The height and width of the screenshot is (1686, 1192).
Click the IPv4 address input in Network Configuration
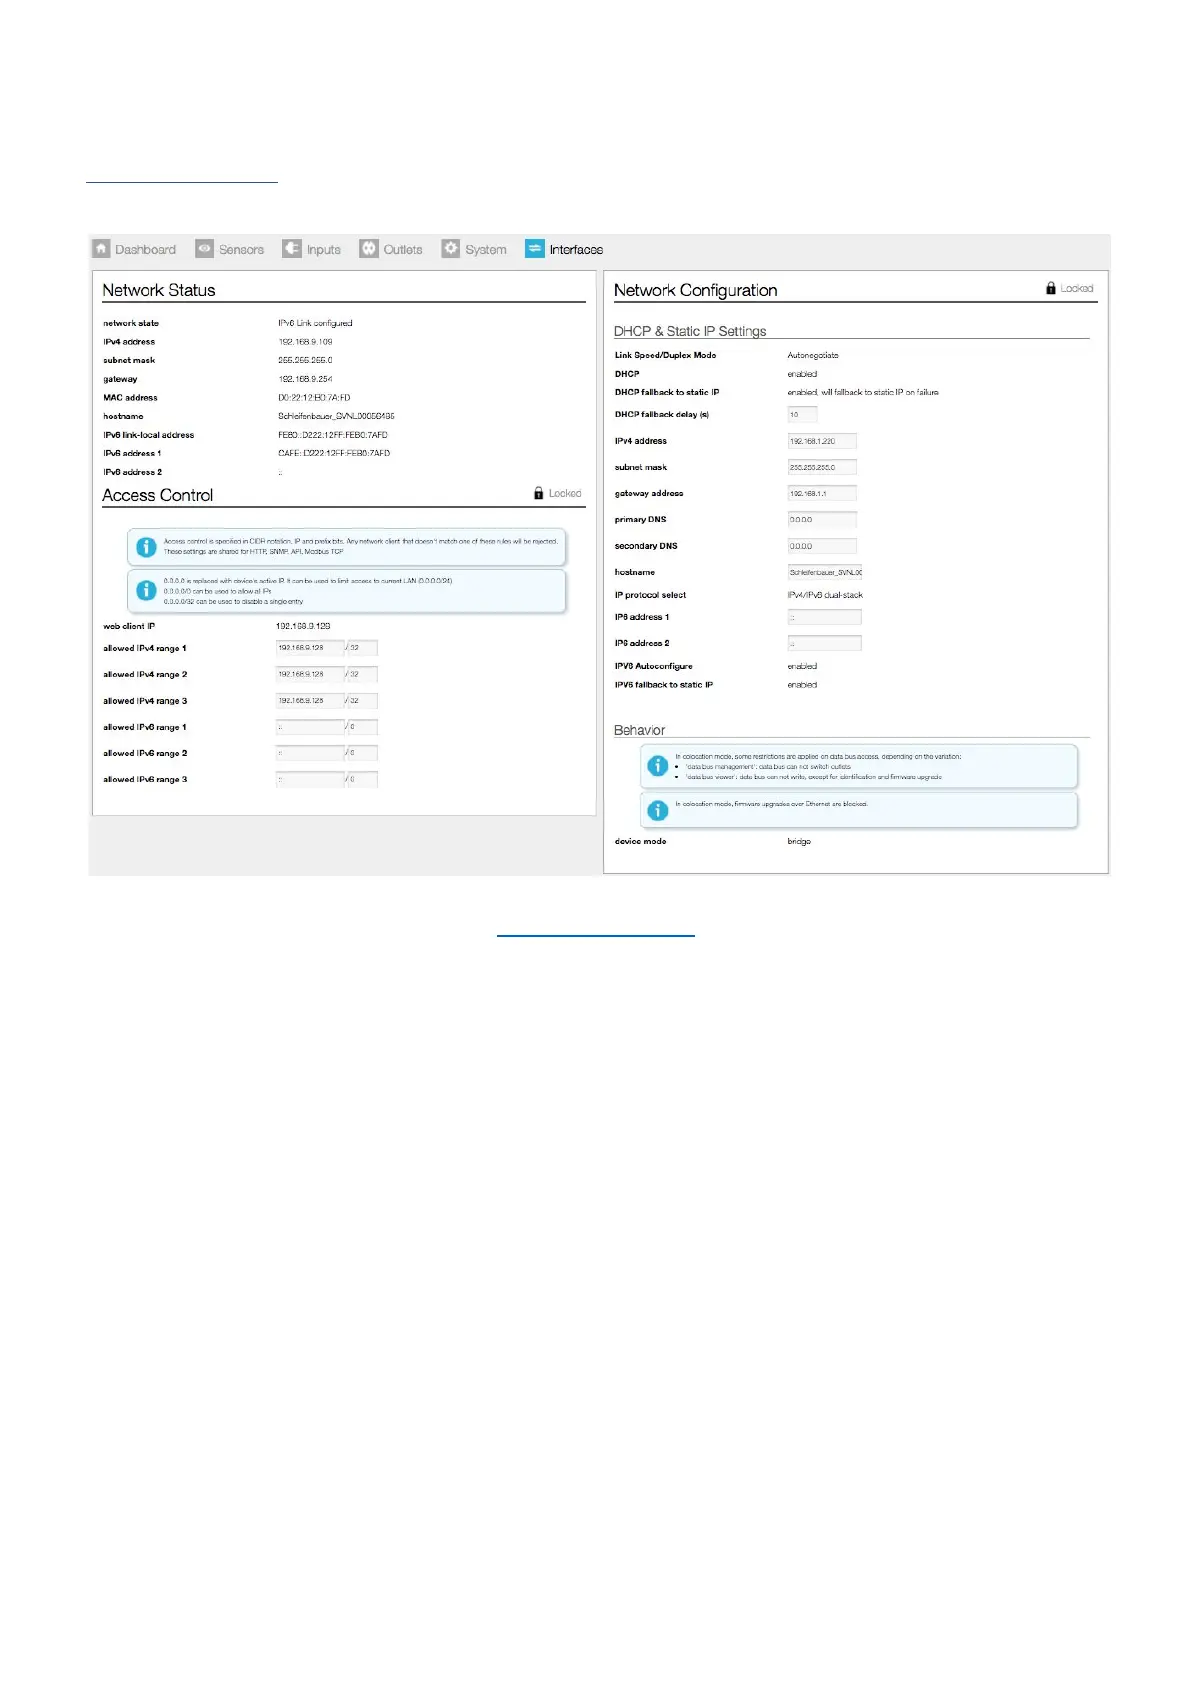(x=822, y=441)
